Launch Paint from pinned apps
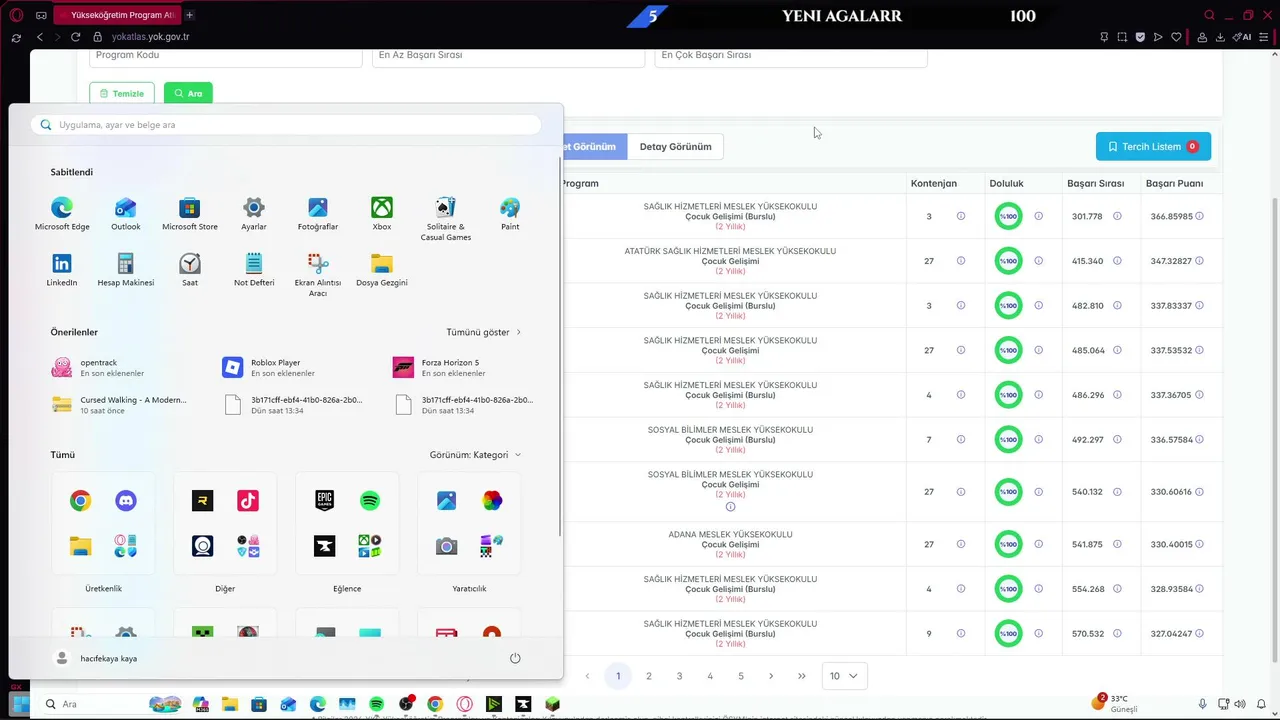This screenshot has width=1280, height=720. coord(510,214)
